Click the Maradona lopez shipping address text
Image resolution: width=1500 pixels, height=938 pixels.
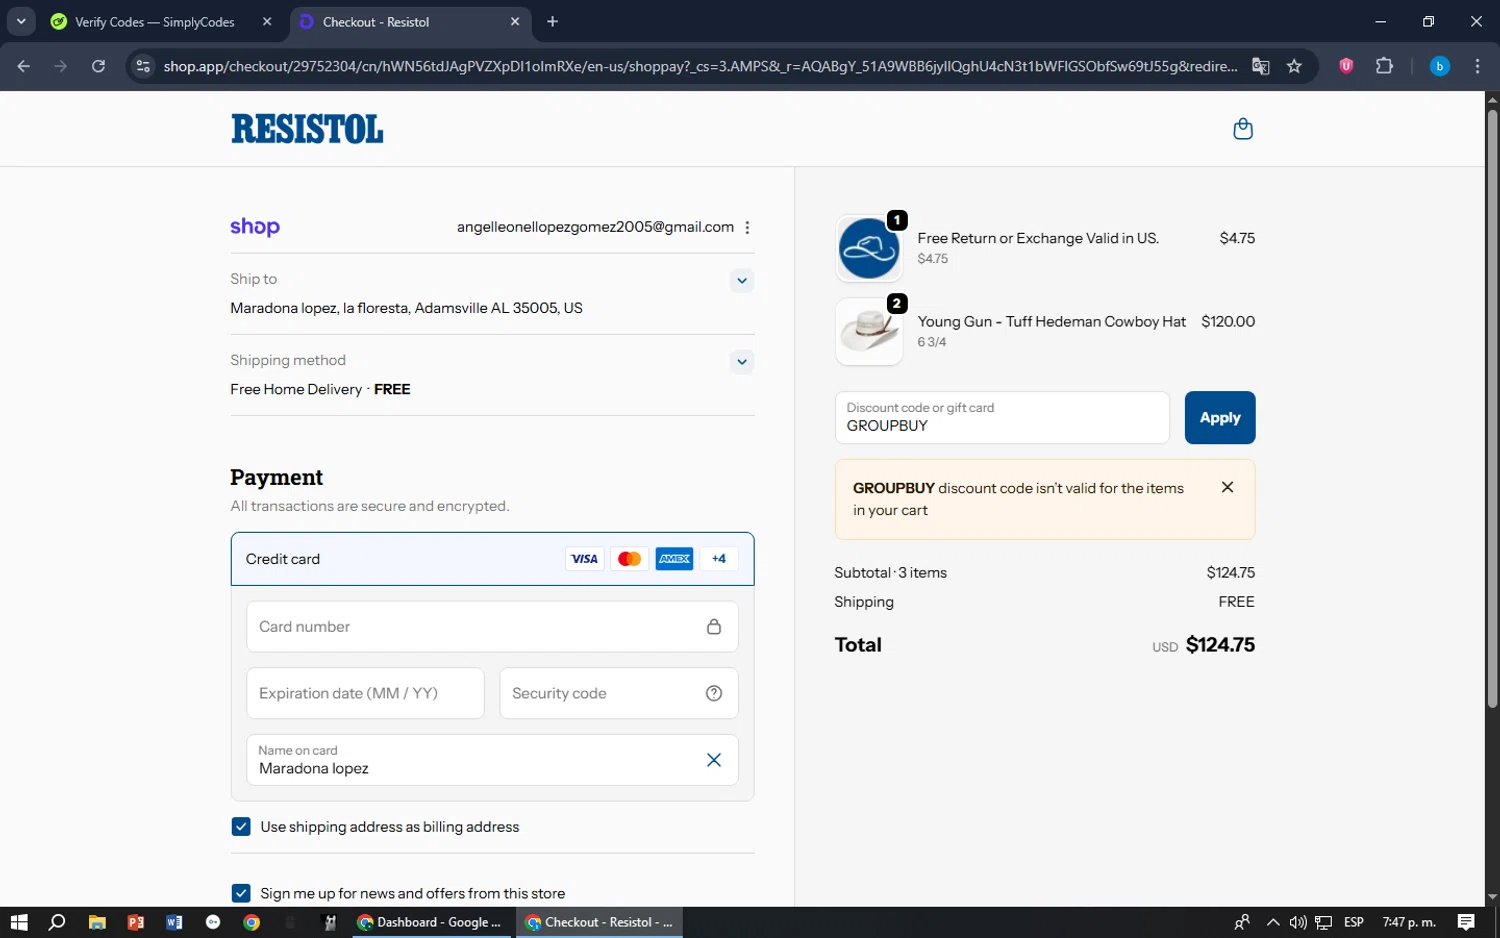pyautogui.click(x=406, y=308)
